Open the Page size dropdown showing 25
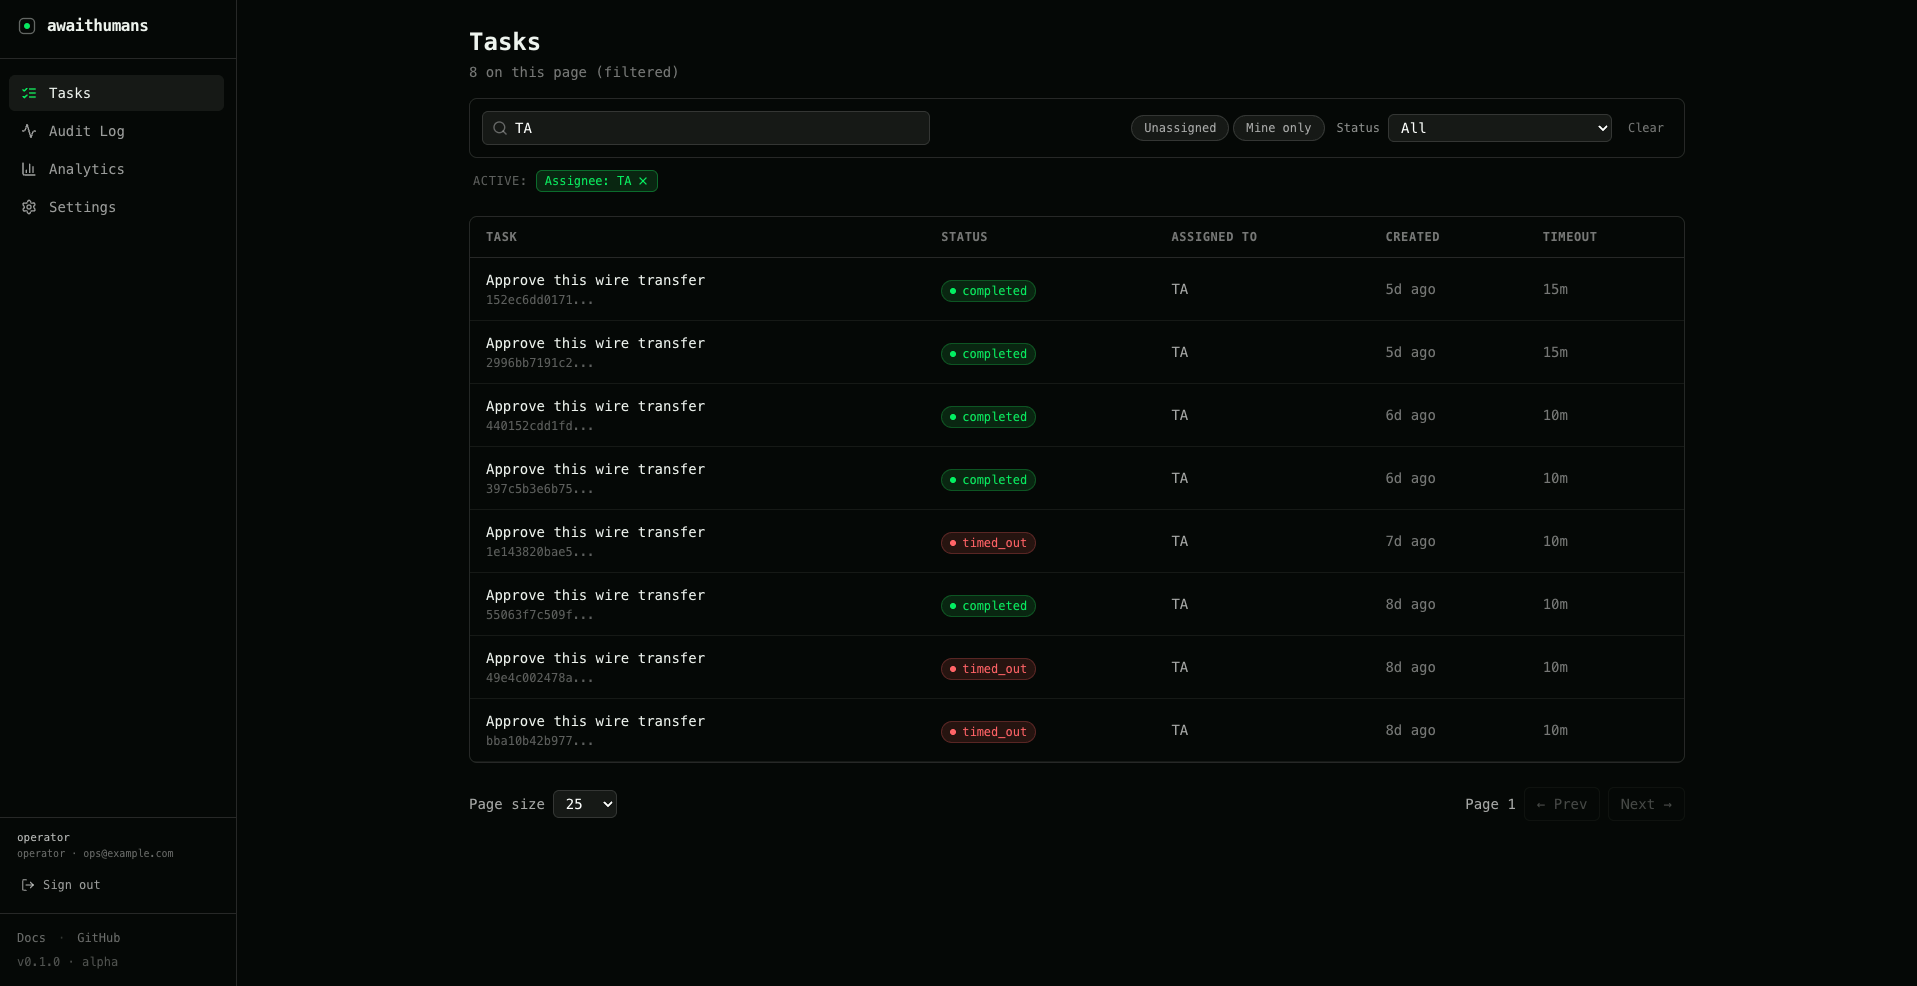 coord(585,804)
